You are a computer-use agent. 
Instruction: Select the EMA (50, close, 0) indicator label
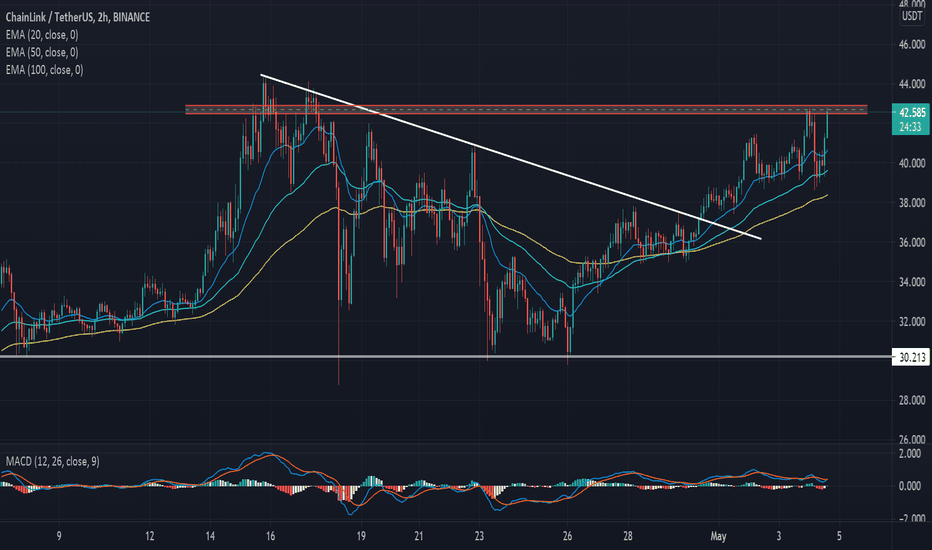click(x=42, y=52)
